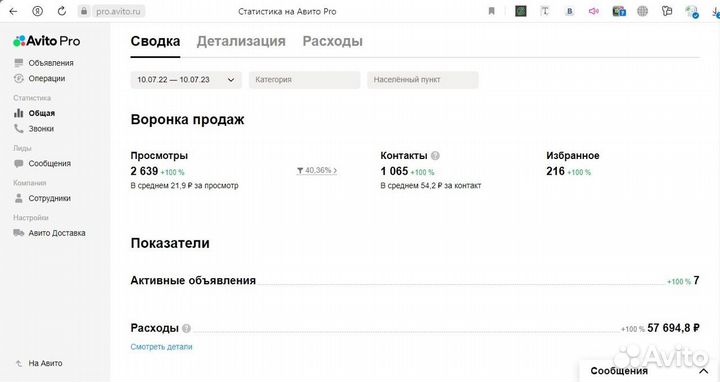This screenshot has height=382, width=720.
Task: Follow the На Авито link
Action: pyautogui.click(x=45, y=363)
